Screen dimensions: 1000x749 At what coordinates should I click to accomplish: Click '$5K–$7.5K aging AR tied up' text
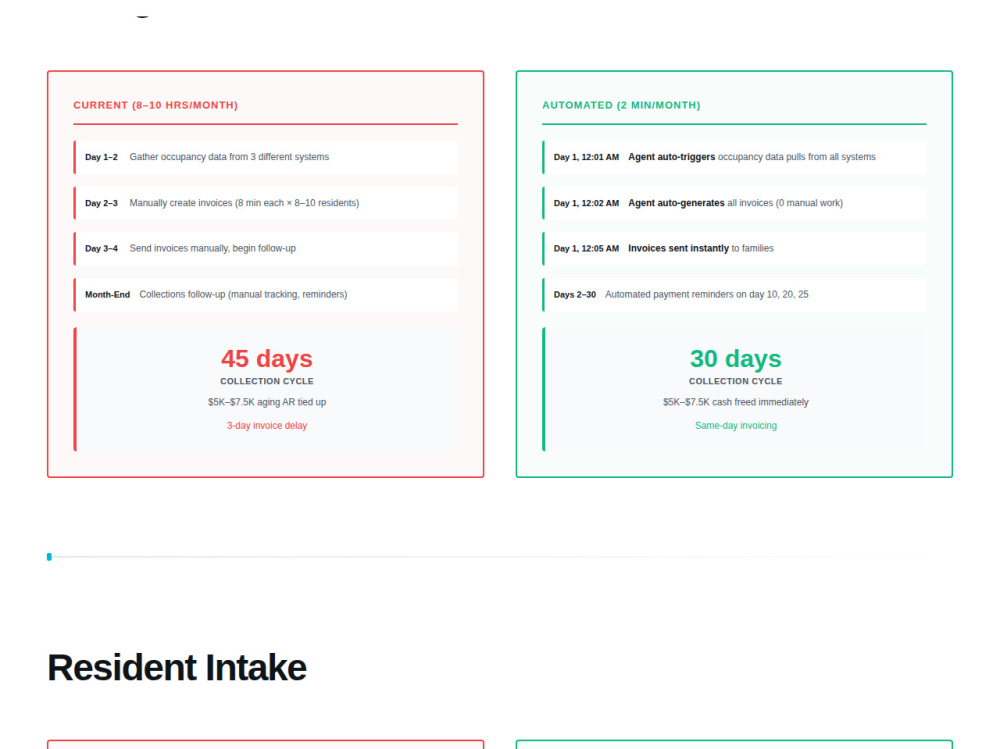pos(267,402)
